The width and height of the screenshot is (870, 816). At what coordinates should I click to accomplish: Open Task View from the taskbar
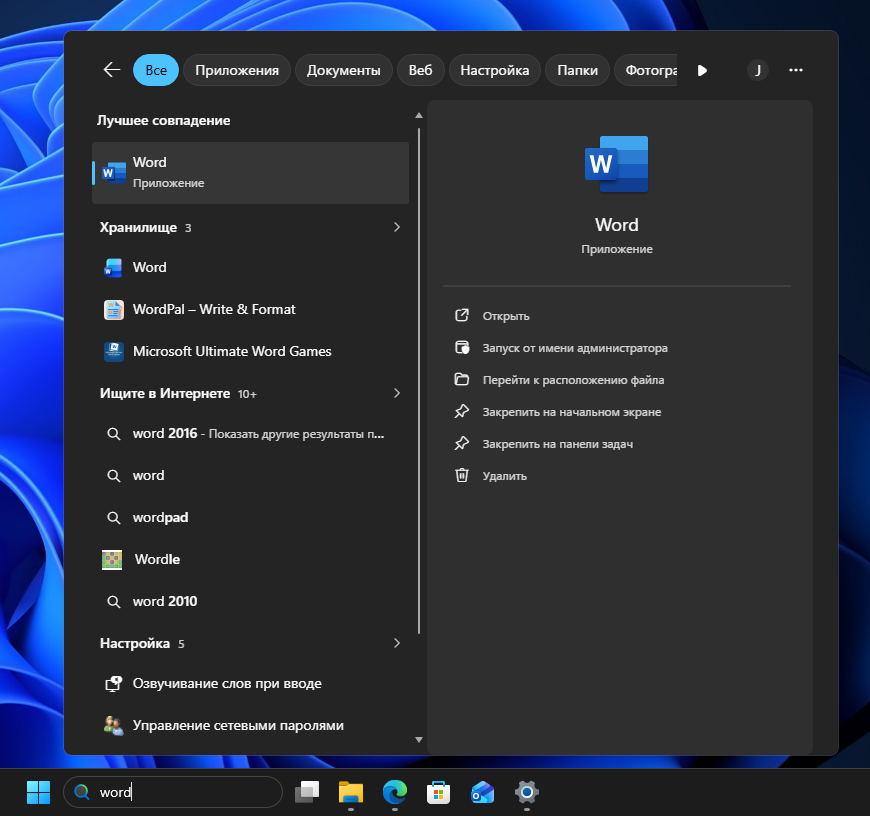coord(307,792)
